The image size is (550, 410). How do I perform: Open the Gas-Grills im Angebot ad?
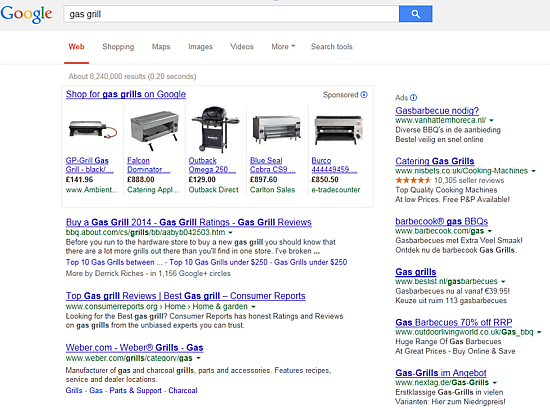click(441, 373)
